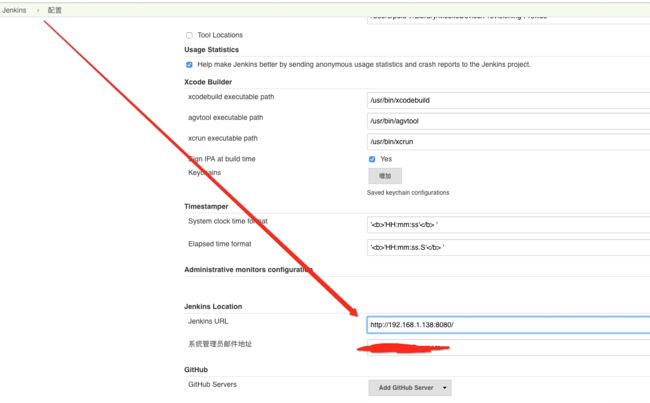Screen dimensions: 650x403
Task: Click the xcodebuild executable path label
Action: coord(231,97)
